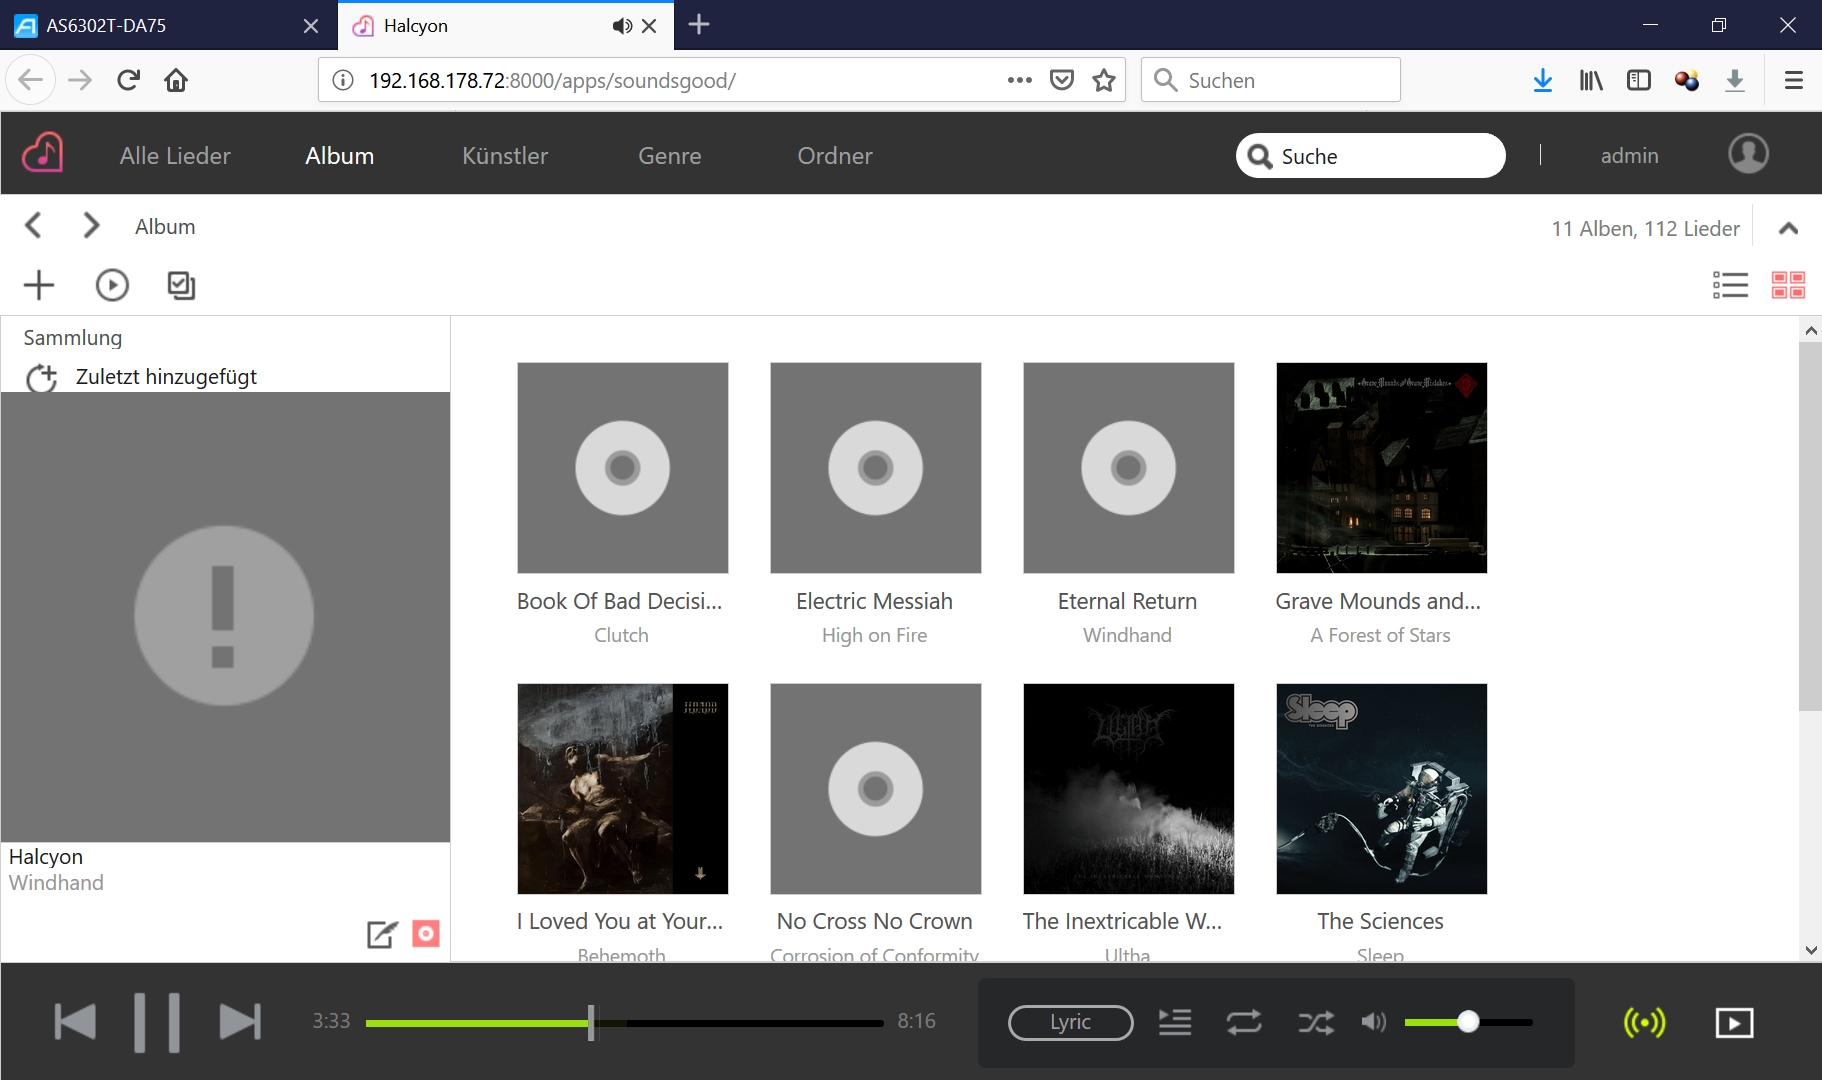1822x1080 pixels.
Task: Activate the multi-select checkbox icon
Action: click(x=181, y=285)
